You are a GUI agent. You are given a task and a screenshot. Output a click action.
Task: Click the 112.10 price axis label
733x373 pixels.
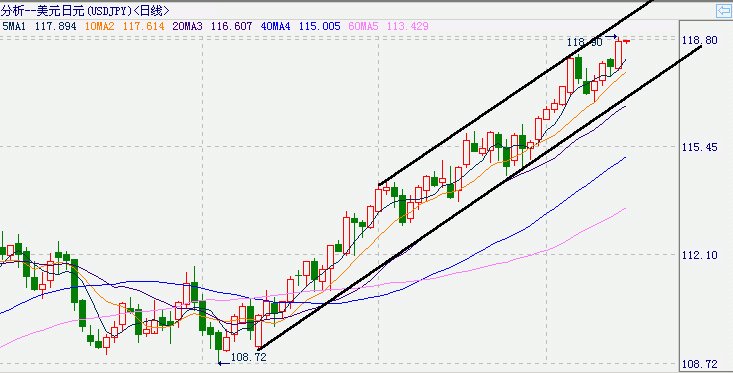[x=699, y=256]
